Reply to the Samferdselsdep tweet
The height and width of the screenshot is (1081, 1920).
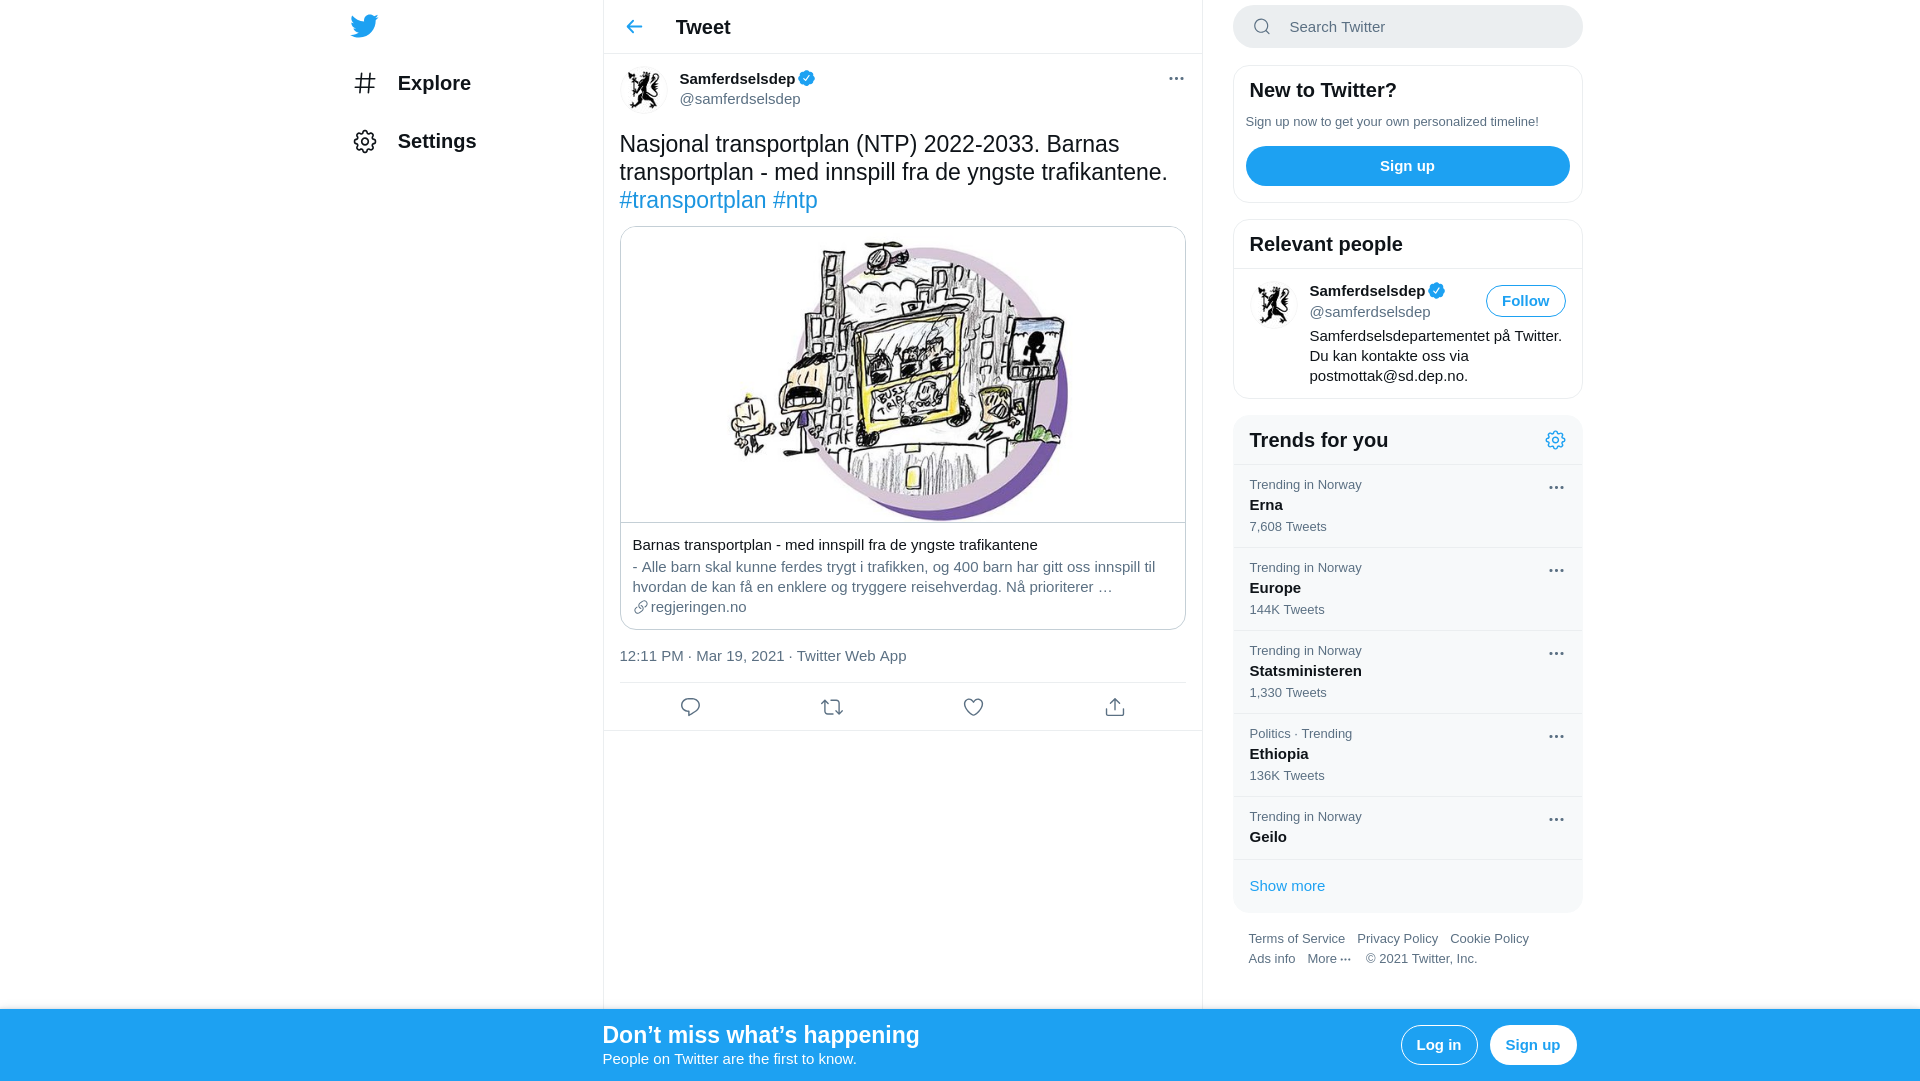point(690,707)
